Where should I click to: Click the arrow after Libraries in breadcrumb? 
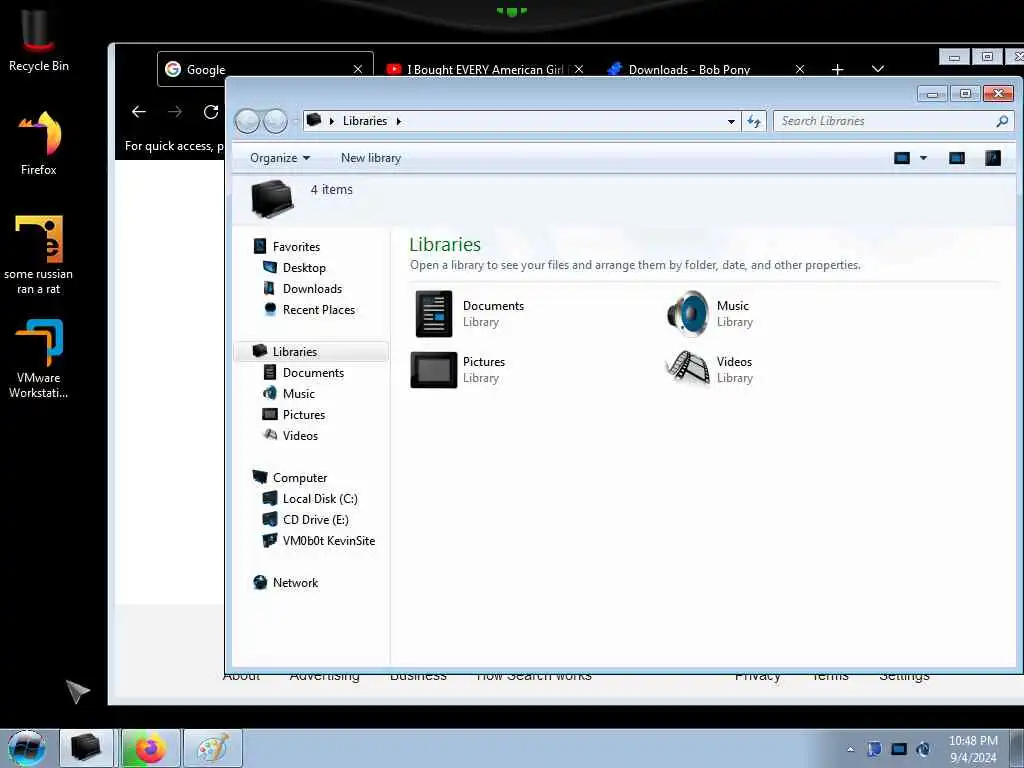(398, 121)
